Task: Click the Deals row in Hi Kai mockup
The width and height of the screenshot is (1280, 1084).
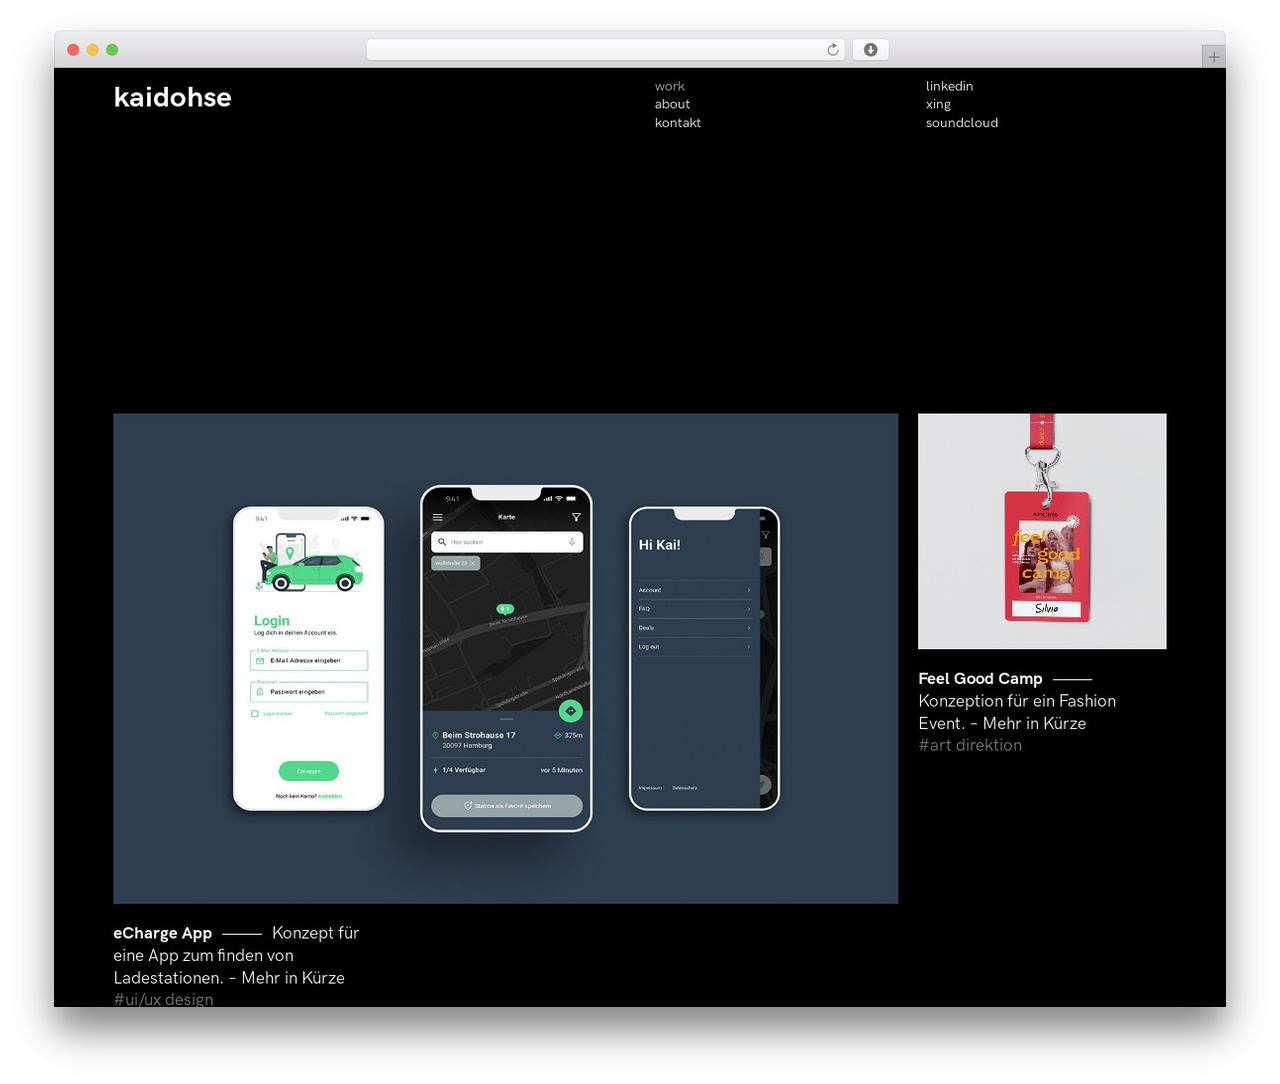Action: pyautogui.click(x=694, y=628)
